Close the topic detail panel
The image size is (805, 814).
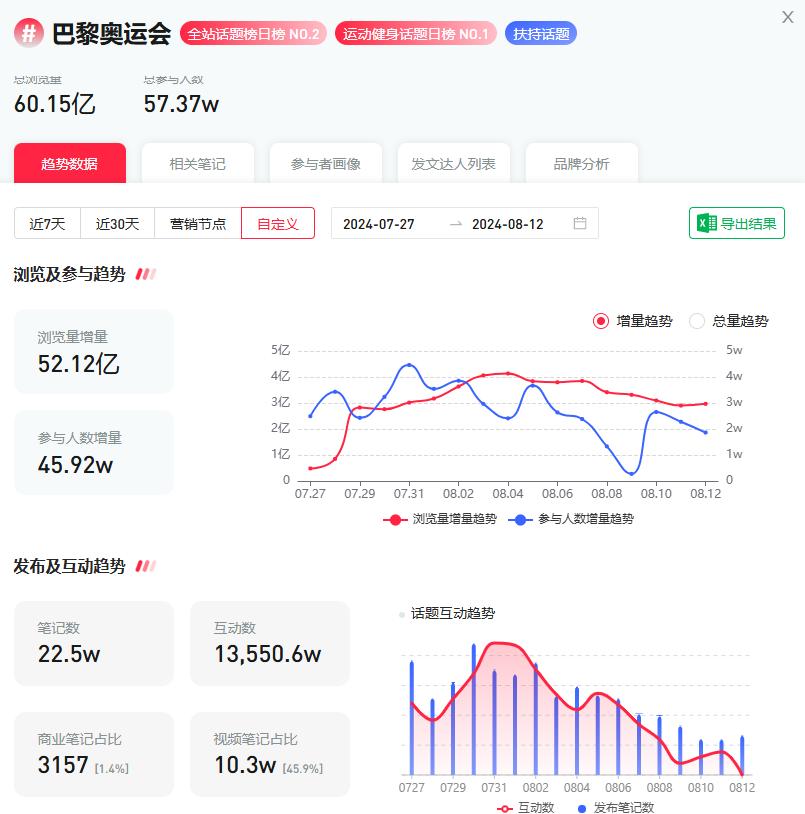(787, 17)
